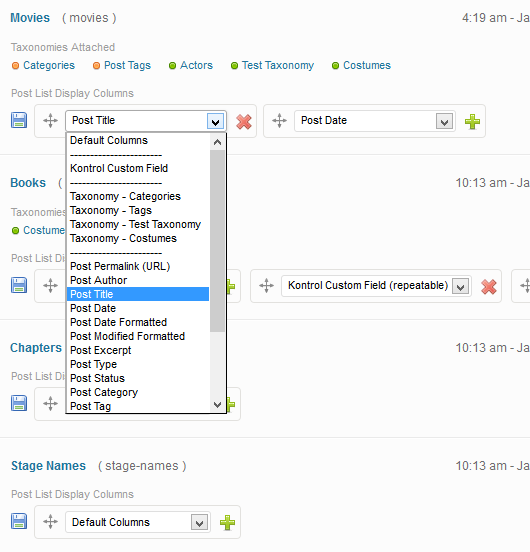Add a column after Post Date with green plus
The image size is (530, 552).
pos(472,122)
